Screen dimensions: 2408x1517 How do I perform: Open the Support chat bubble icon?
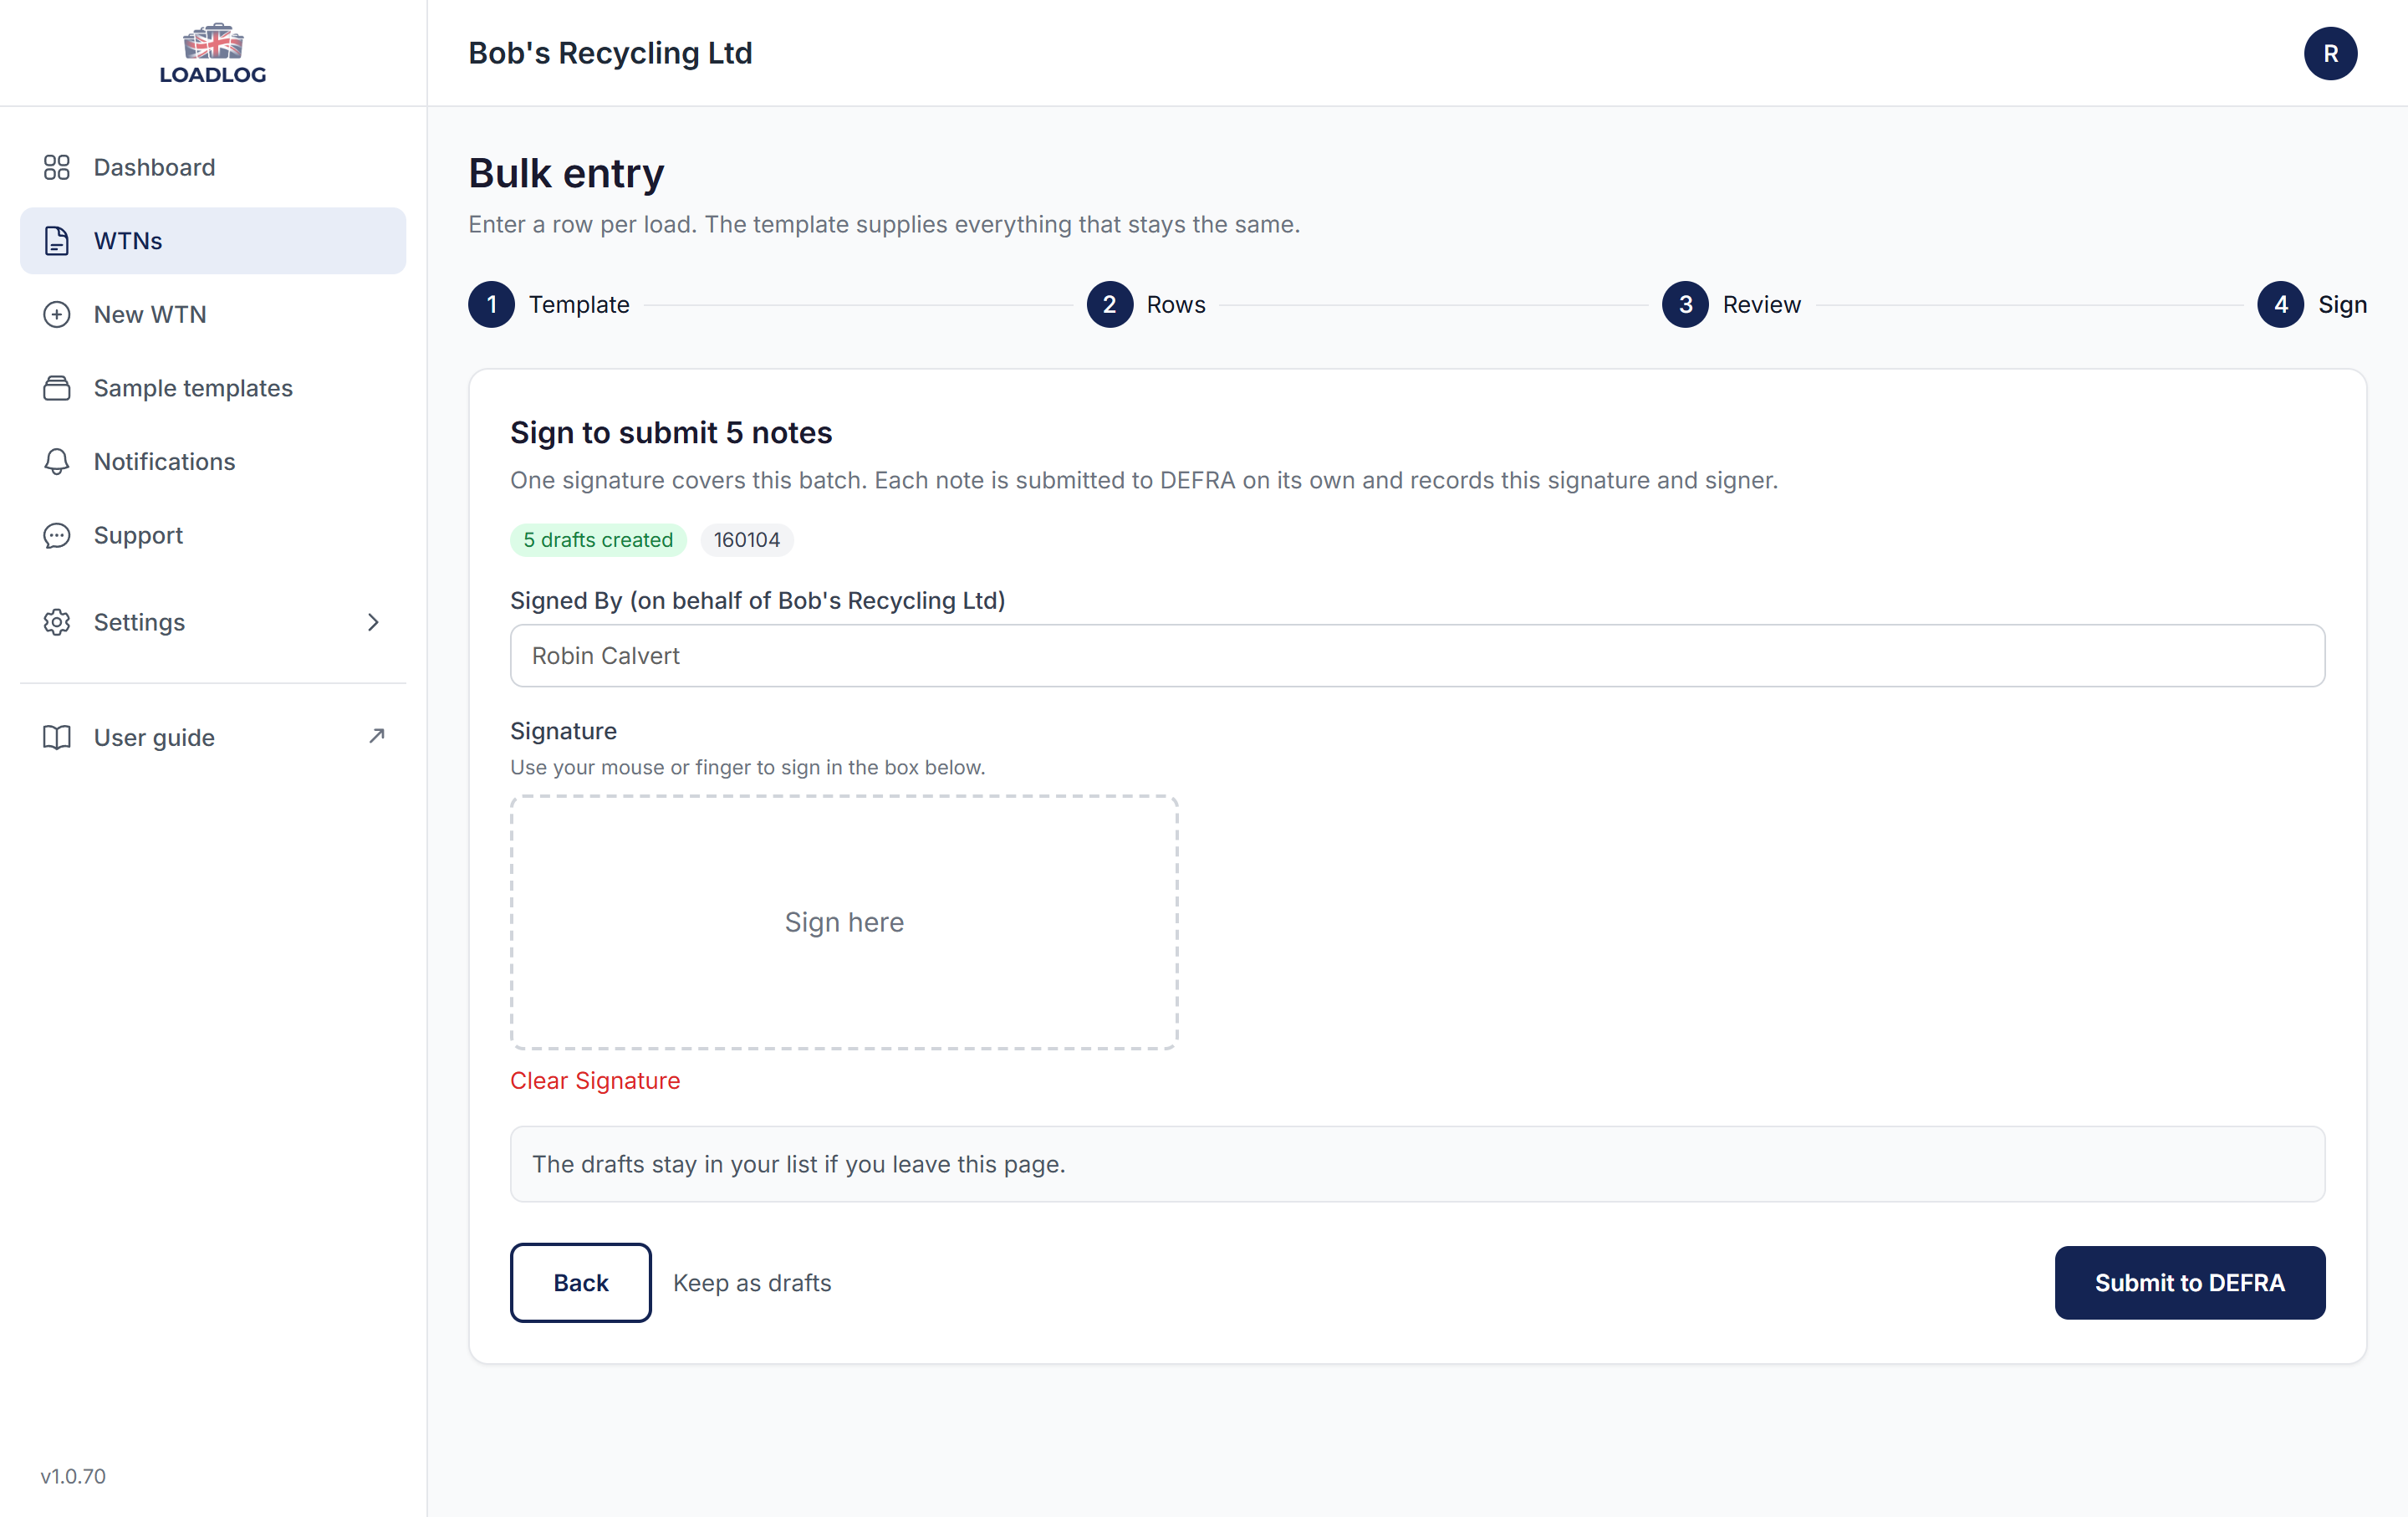point(57,535)
